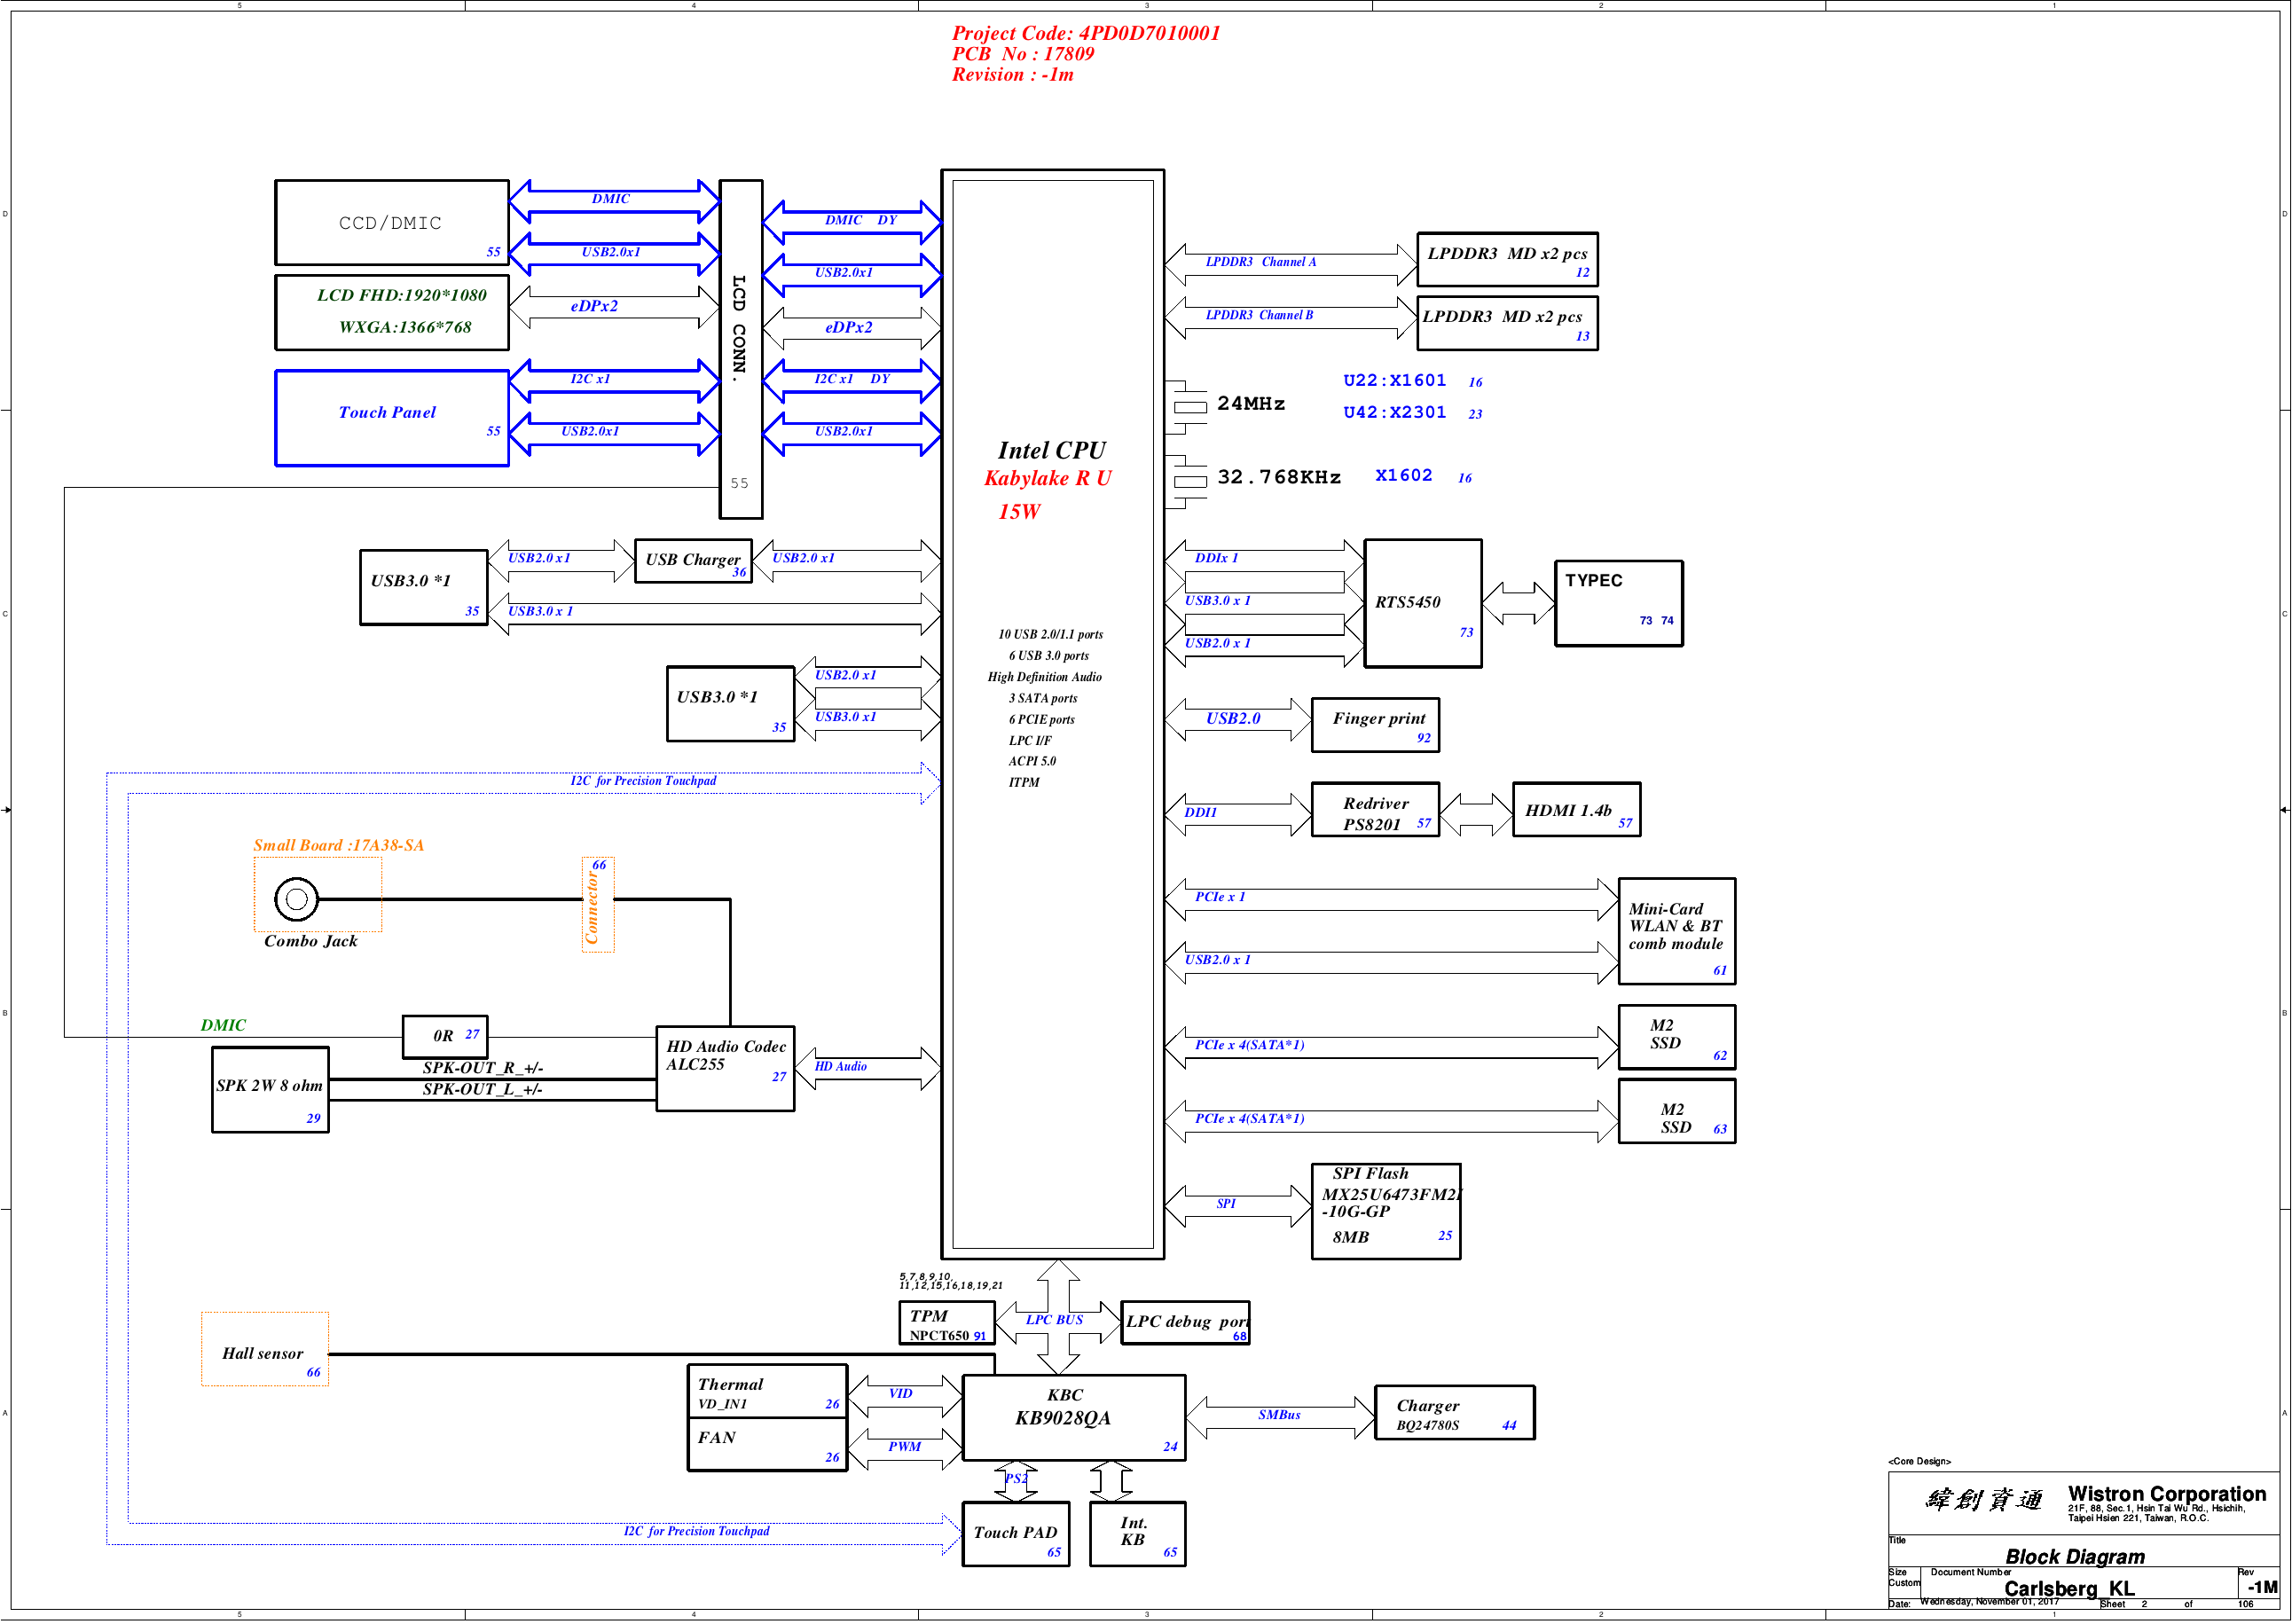Screen dimensions: 2292x1624
Task: Select the M2 SSD block, page 63
Action: [1676, 1111]
